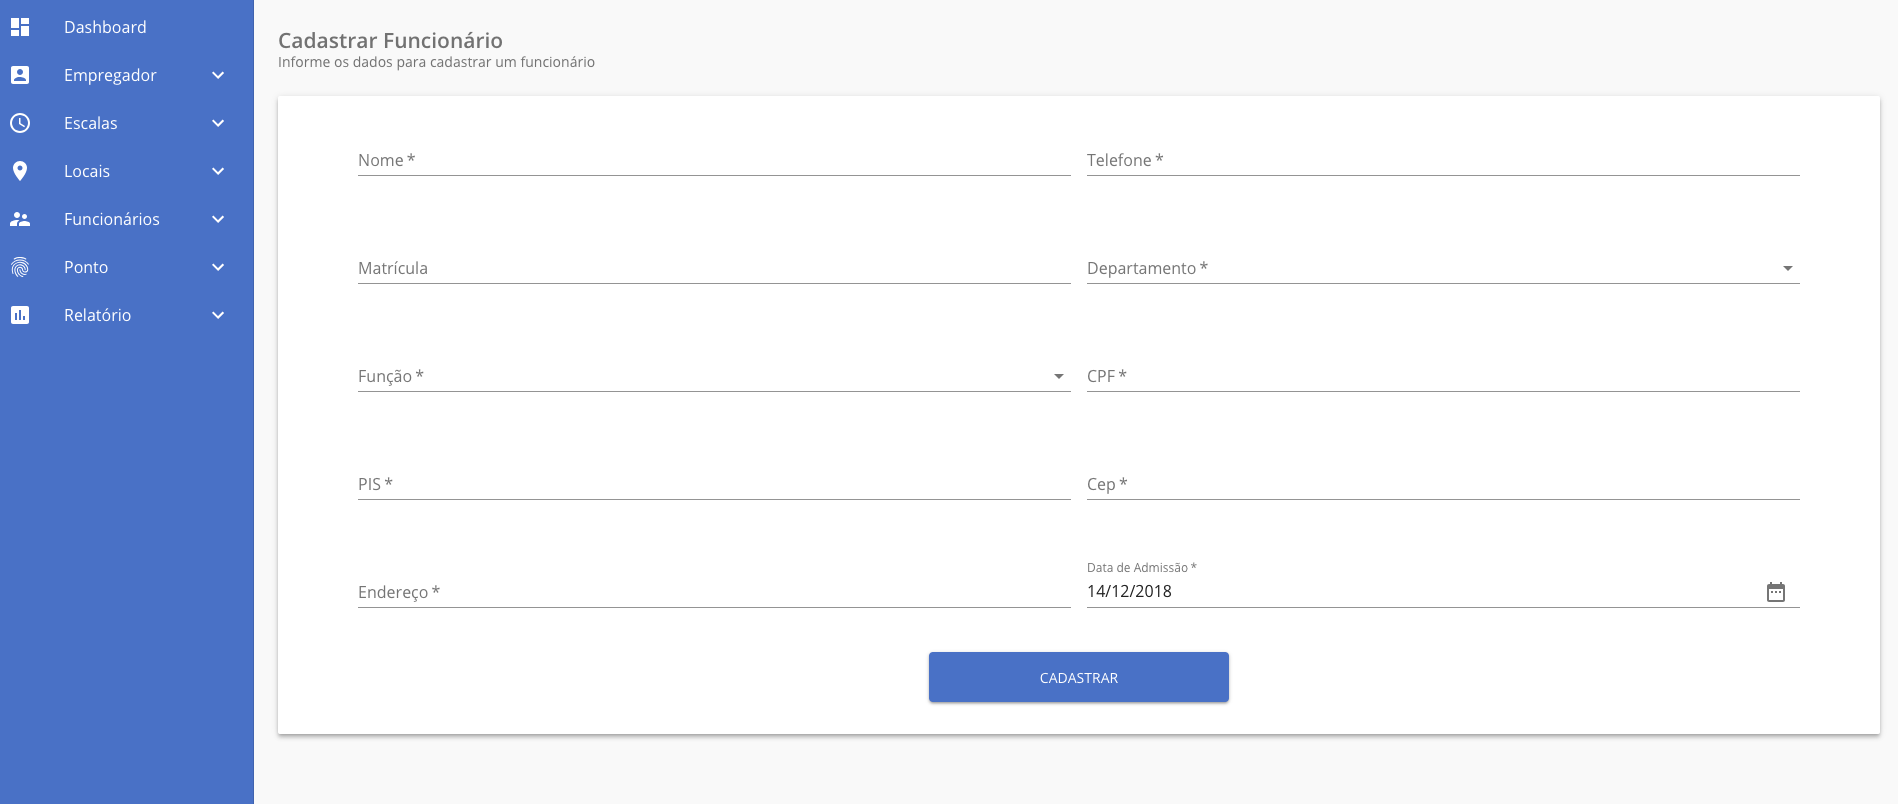Click into the CPF field
Screen dimensions: 1898x804
point(1442,376)
